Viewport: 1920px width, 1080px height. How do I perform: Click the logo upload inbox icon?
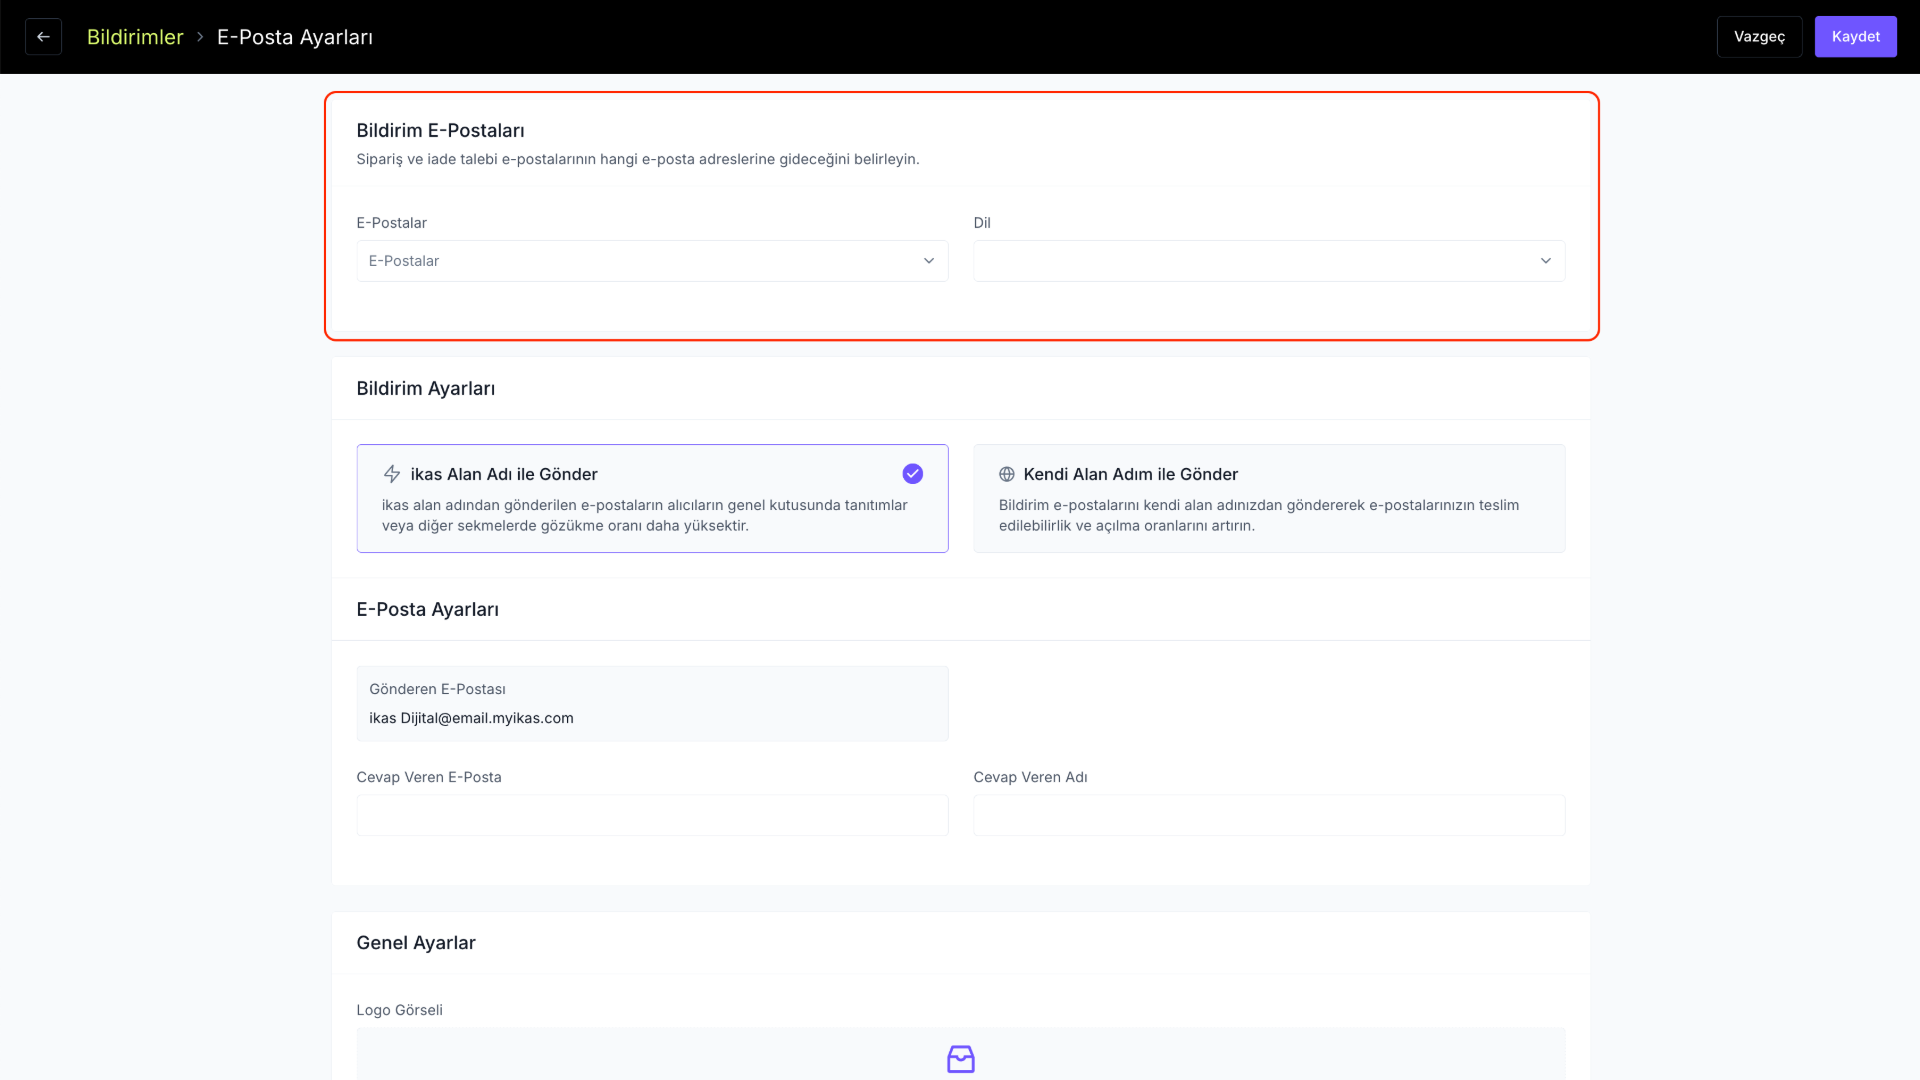coord(961,1058)
